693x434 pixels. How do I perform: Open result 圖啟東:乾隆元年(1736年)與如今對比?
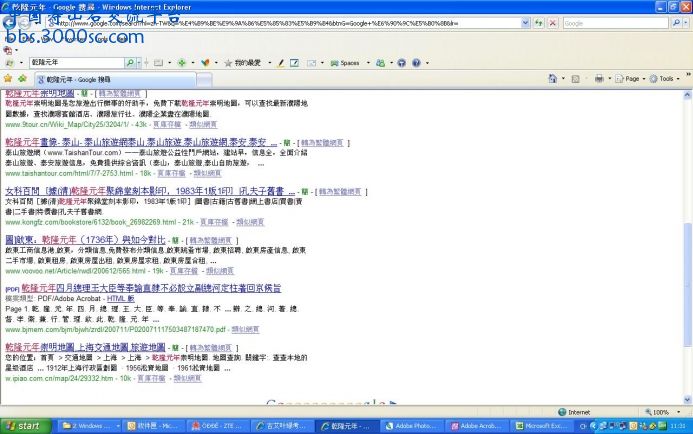(x=85, y=240)
